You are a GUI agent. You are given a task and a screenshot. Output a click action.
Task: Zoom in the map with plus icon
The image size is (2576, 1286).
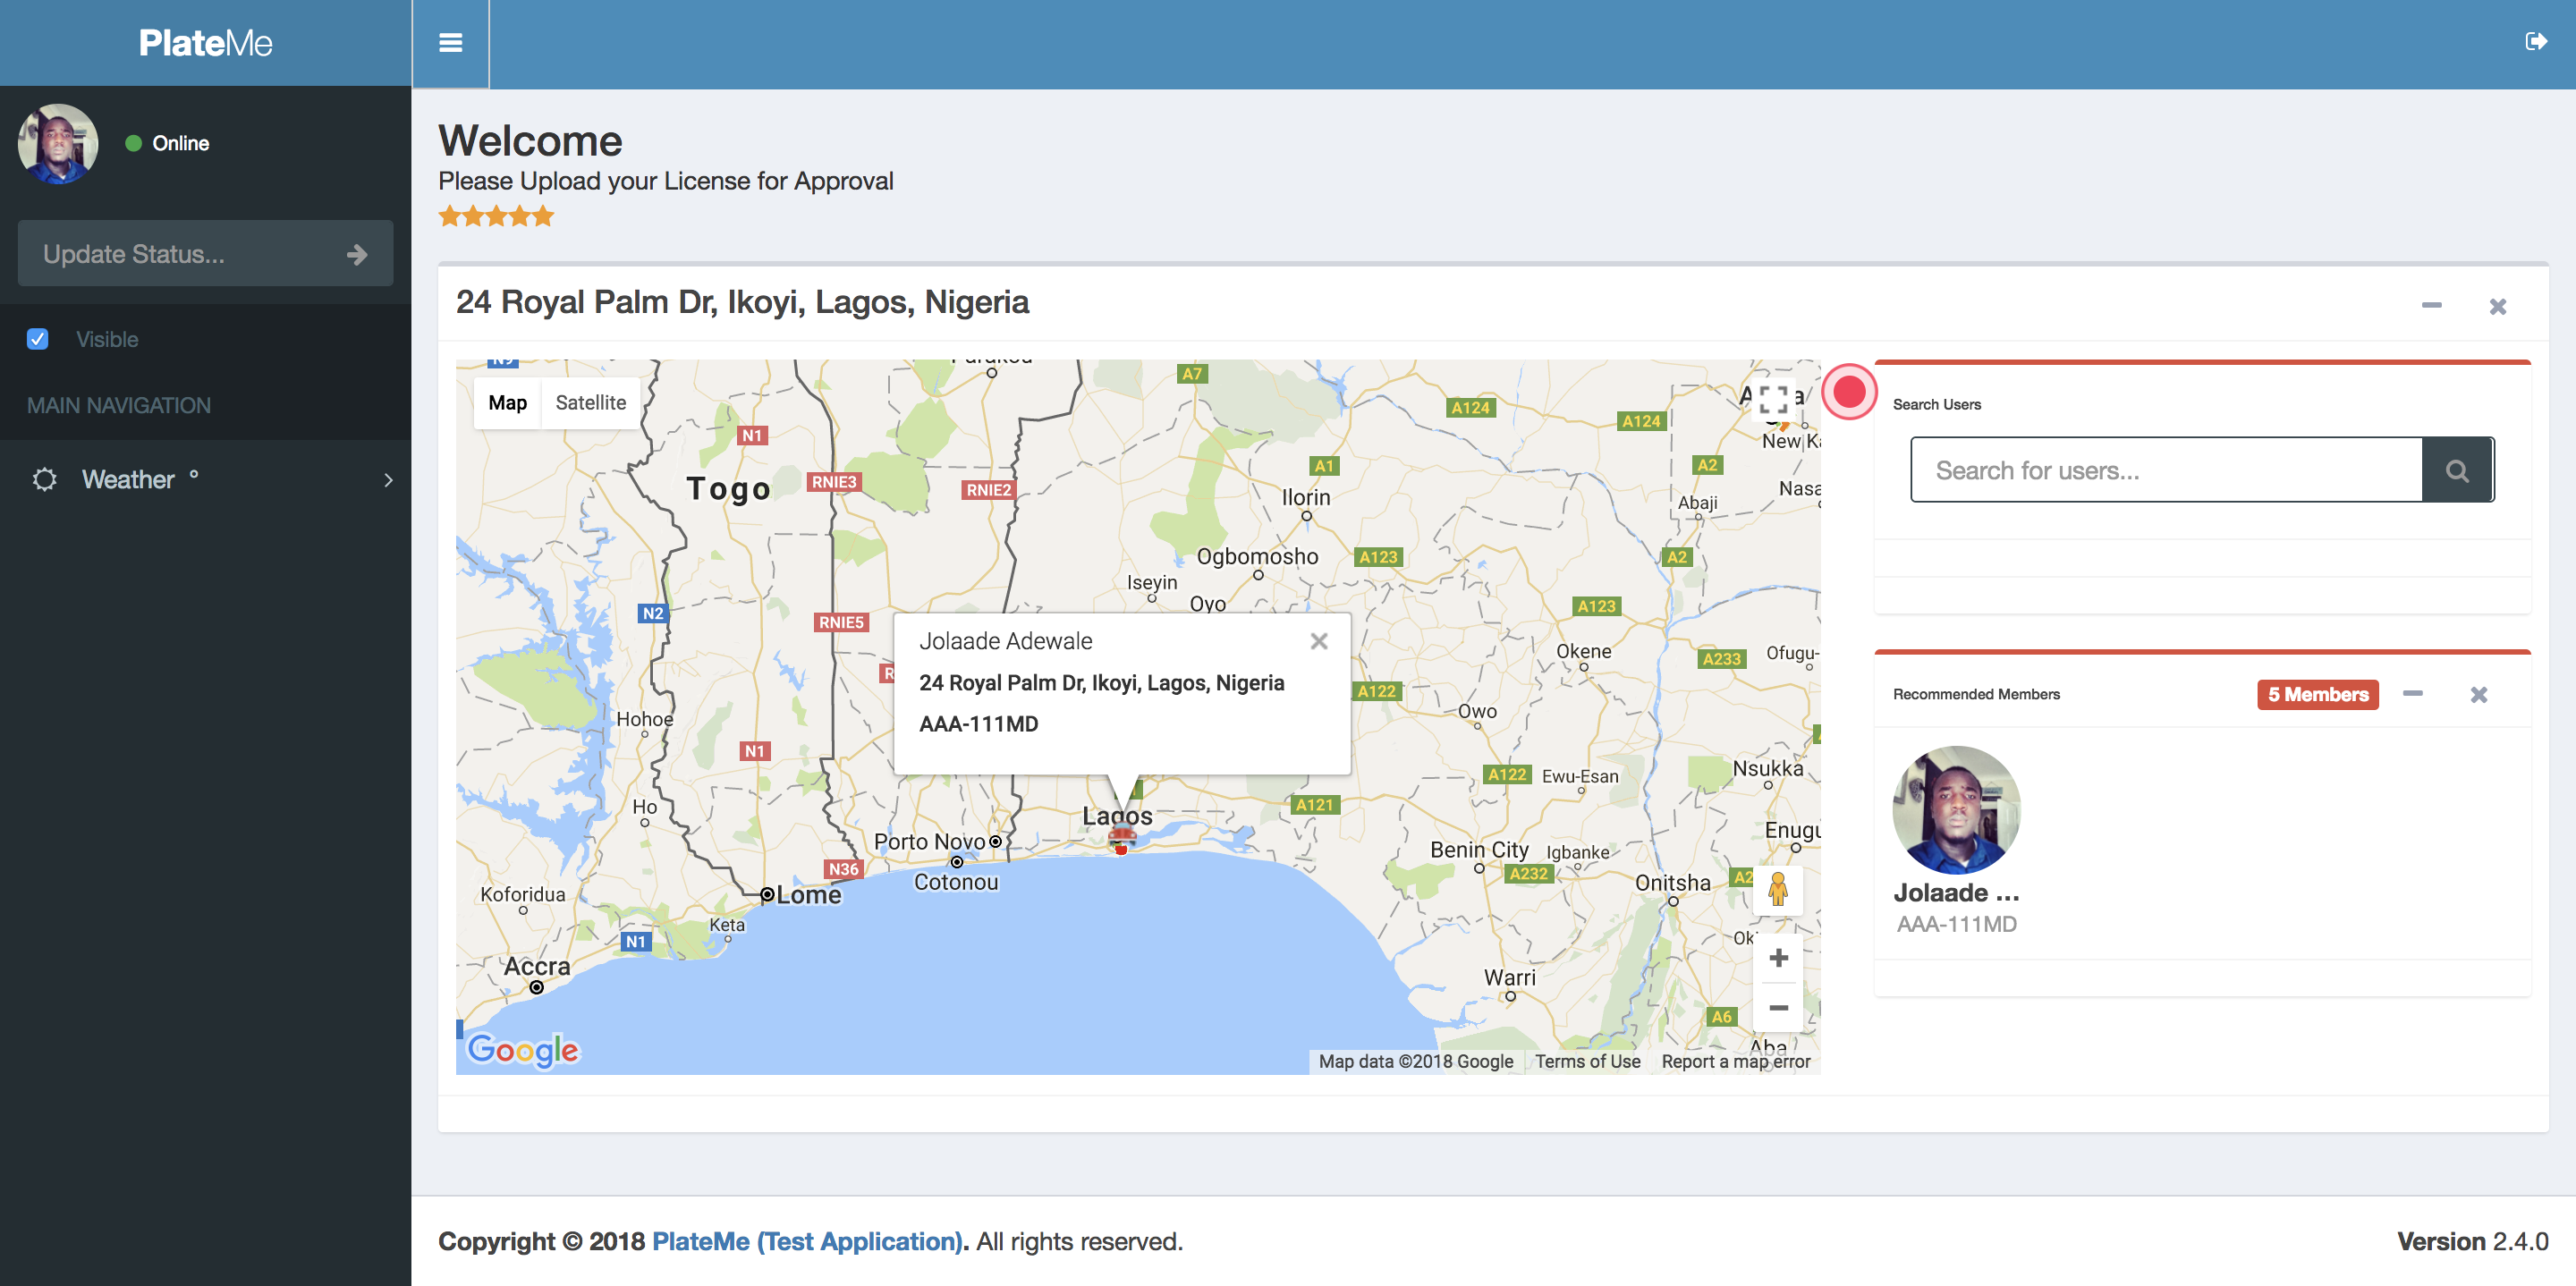1778,958
